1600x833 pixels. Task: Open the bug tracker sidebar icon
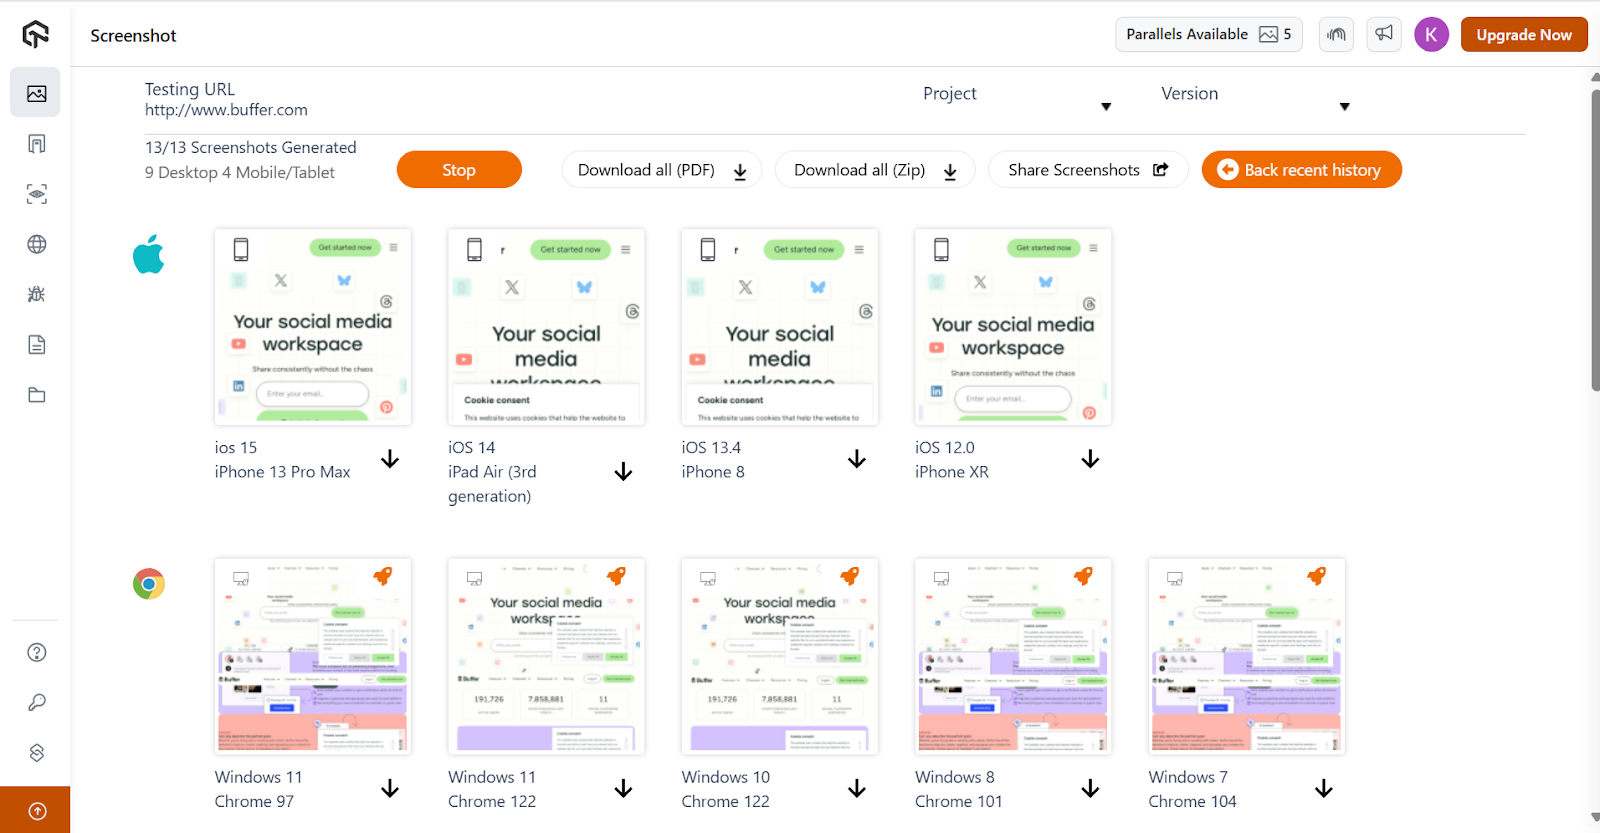point(36,294)
